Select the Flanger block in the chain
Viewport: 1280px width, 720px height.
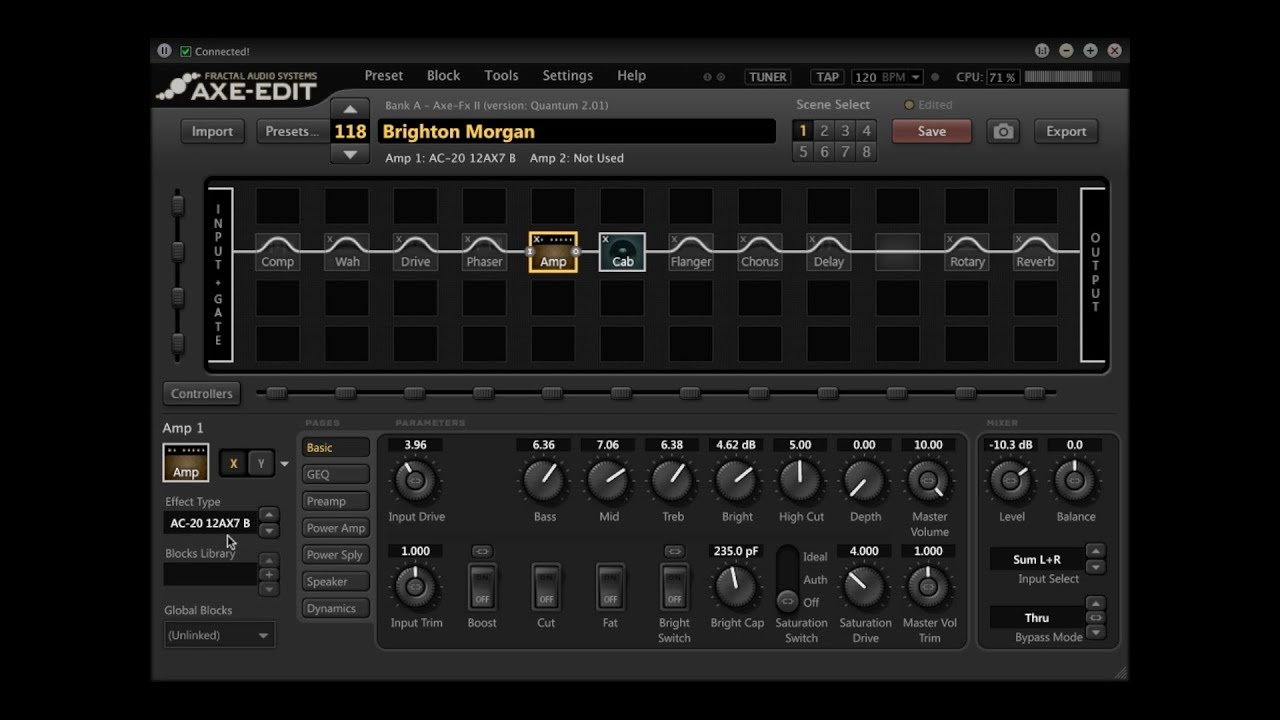(691, 252)
